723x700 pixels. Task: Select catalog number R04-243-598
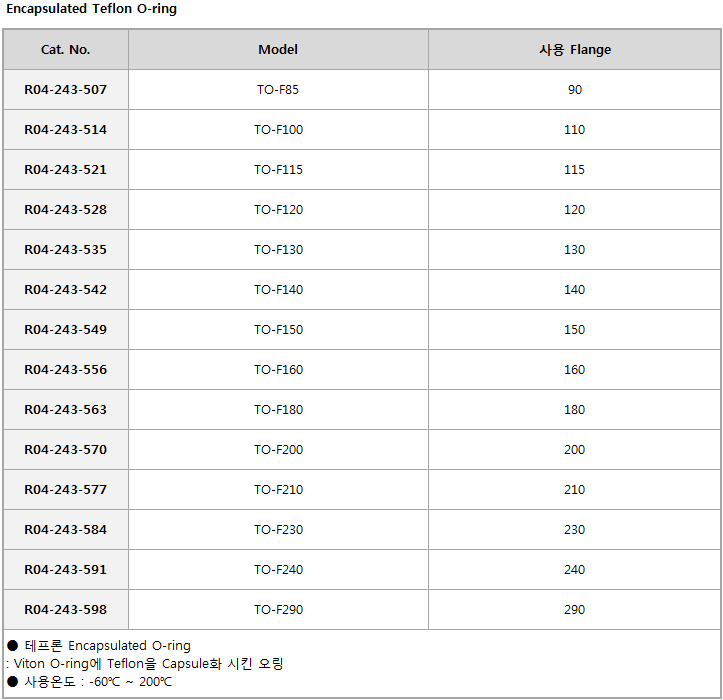point(65,609)
